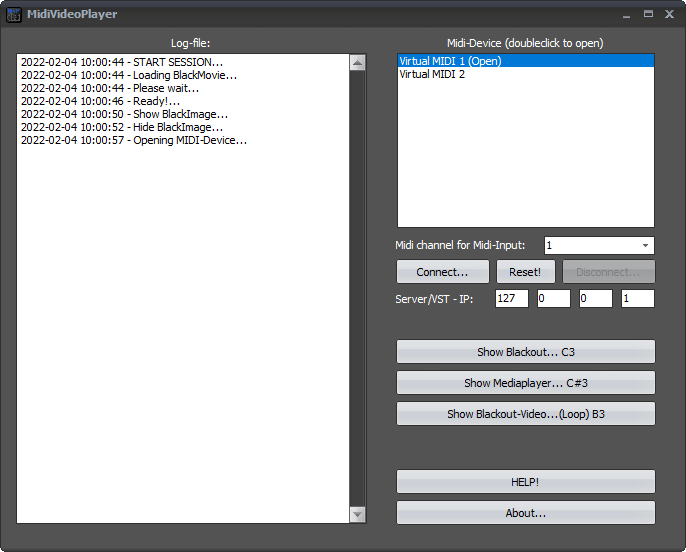Open the About... dialog button
Viewport: 686px width, 552px height.
(525, 513)
